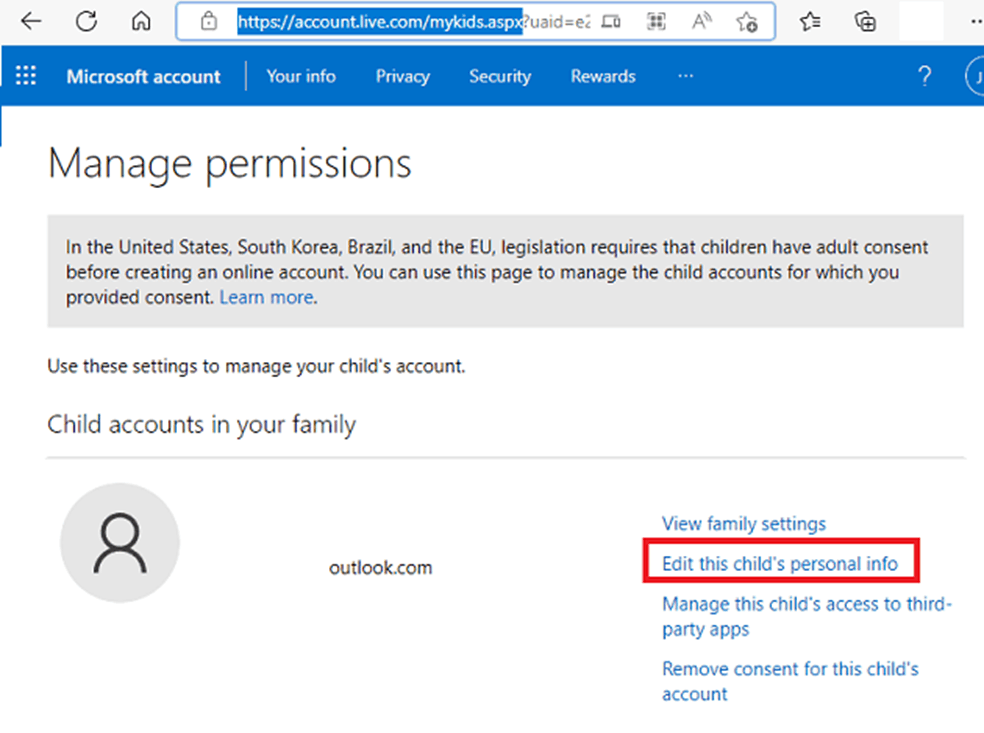
Task: Click Remove consent for this child's account
Action: tap(790, 681)
